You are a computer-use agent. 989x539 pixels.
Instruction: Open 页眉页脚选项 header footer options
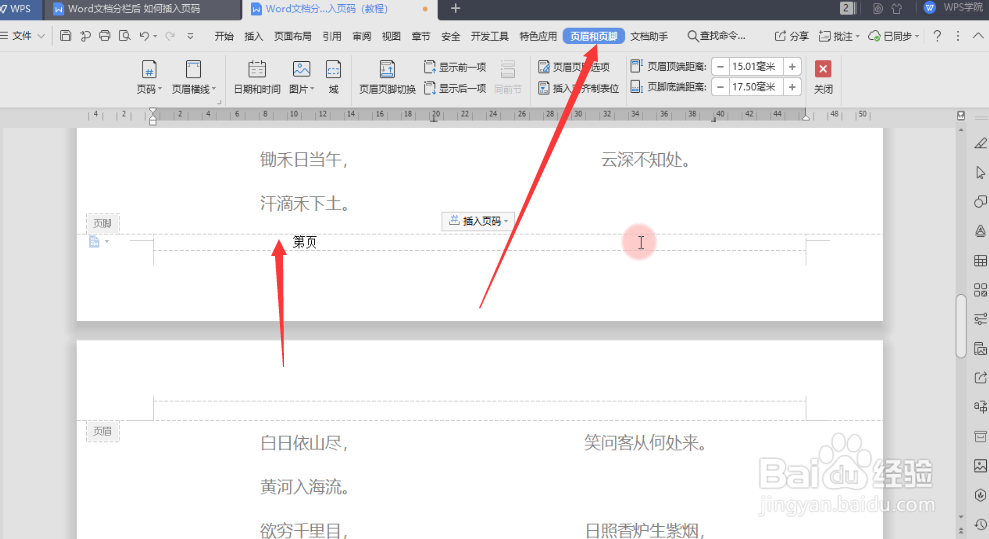tap(574, 67)
